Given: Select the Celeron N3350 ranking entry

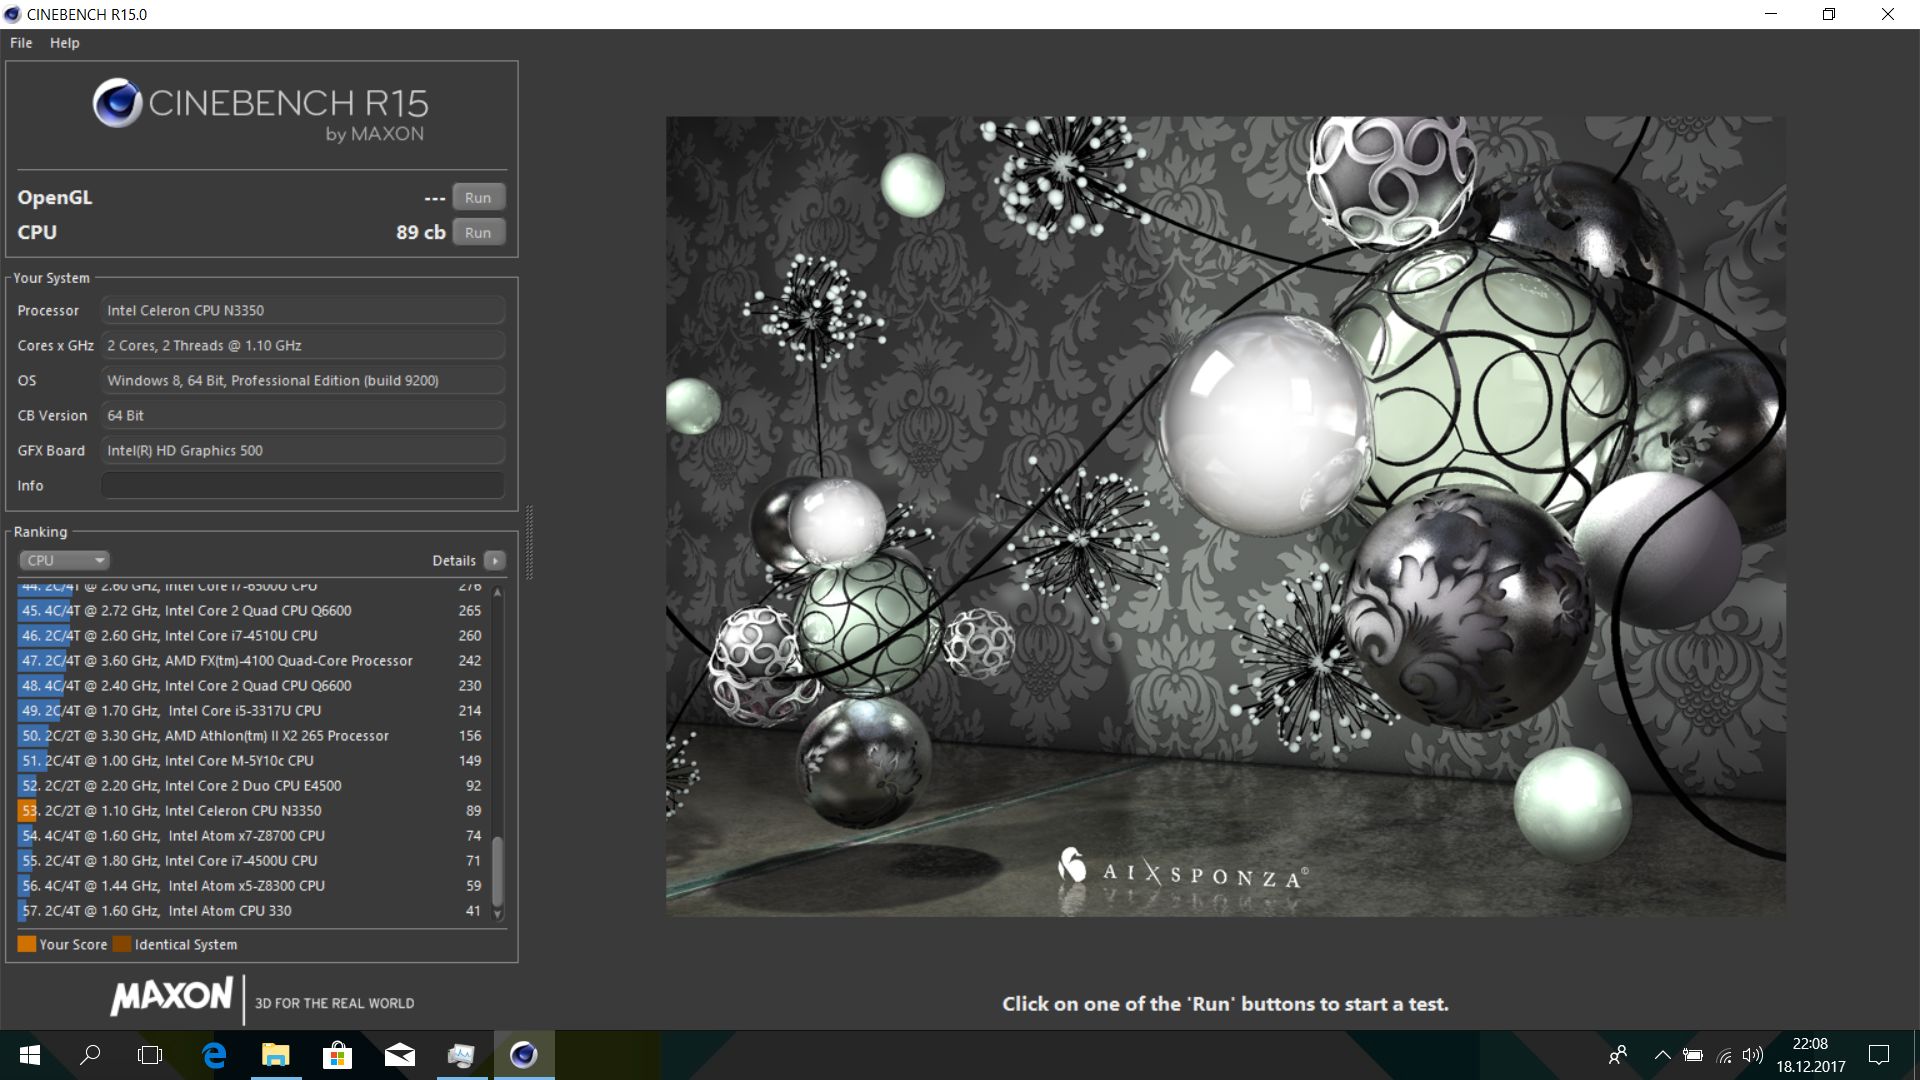Looking at the screenshot, I should [x=240, y=811].
